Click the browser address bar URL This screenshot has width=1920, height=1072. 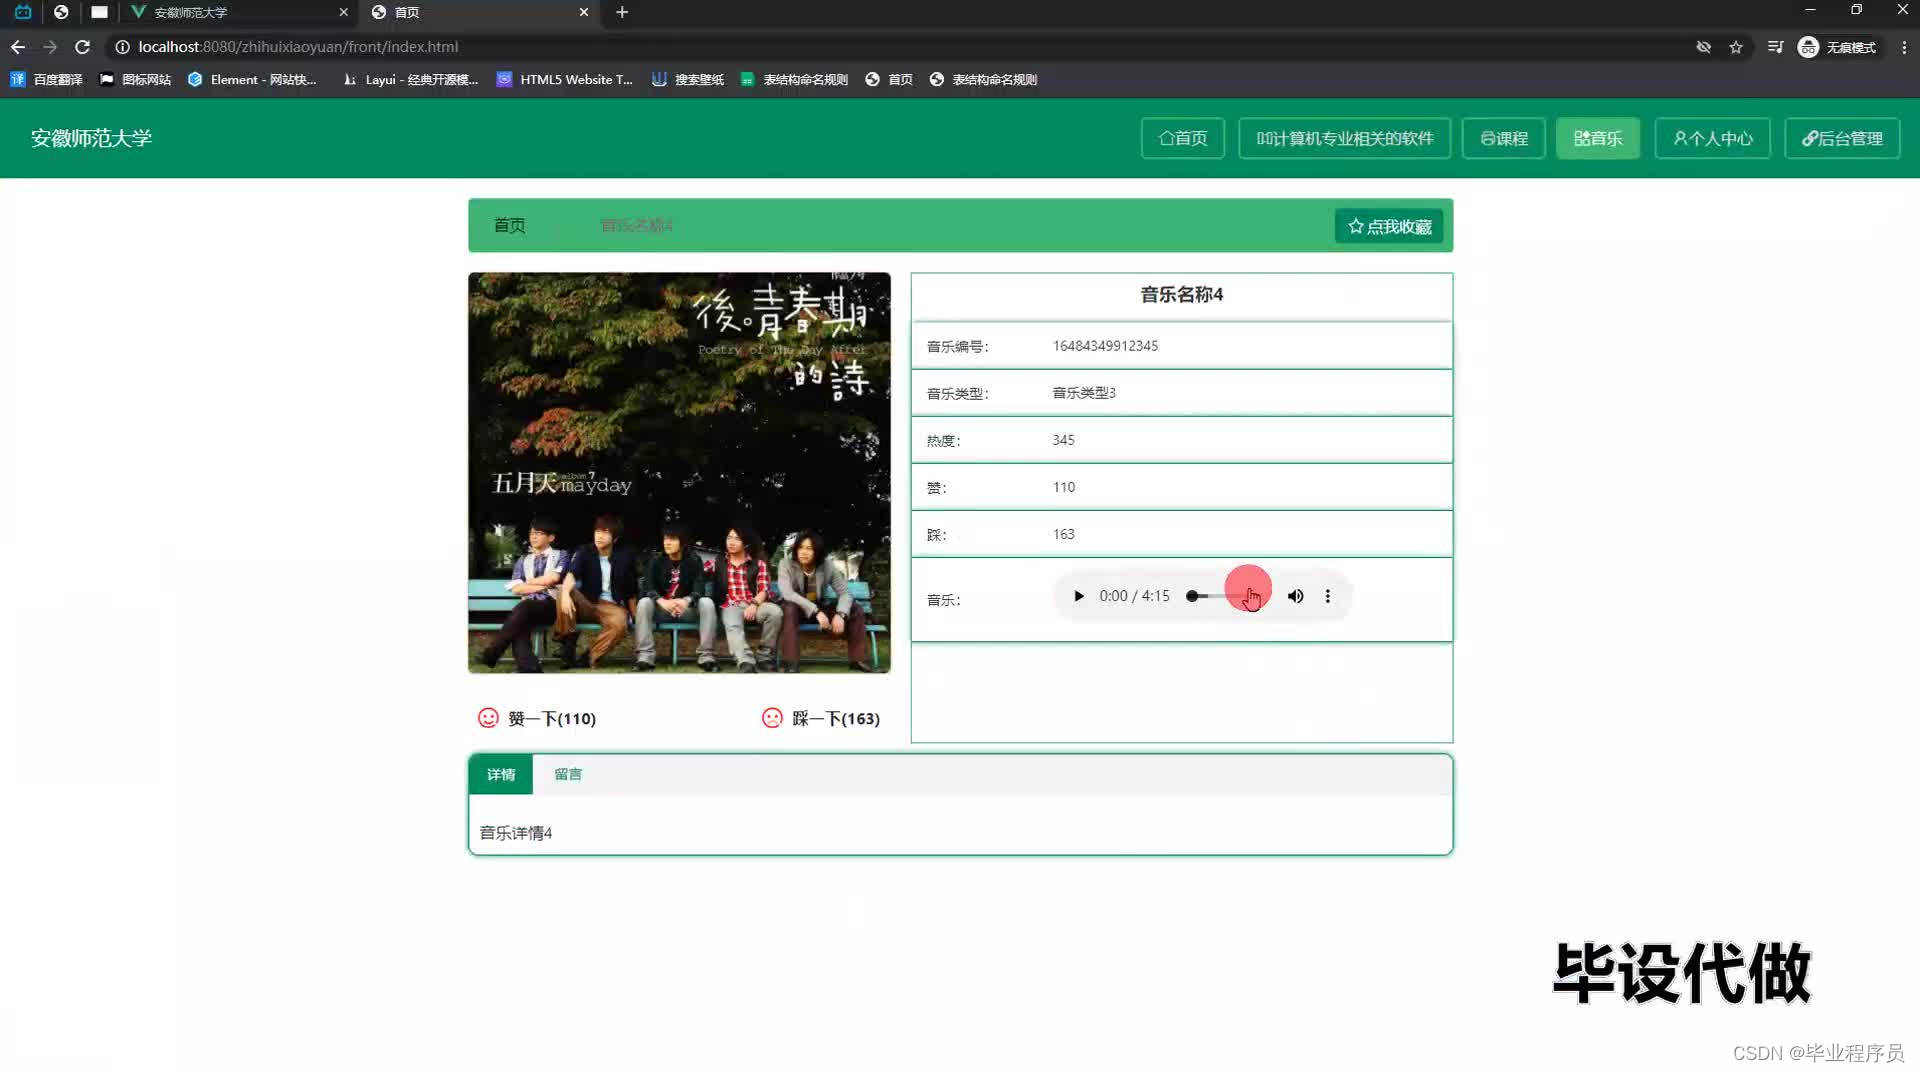(298, 47)
